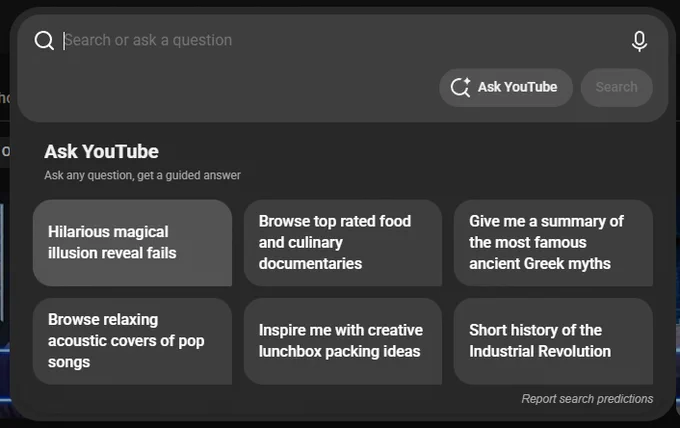Screen dimensions: 680x428
Task: Activate voice search microphone icon
Action: coord(639,41)
